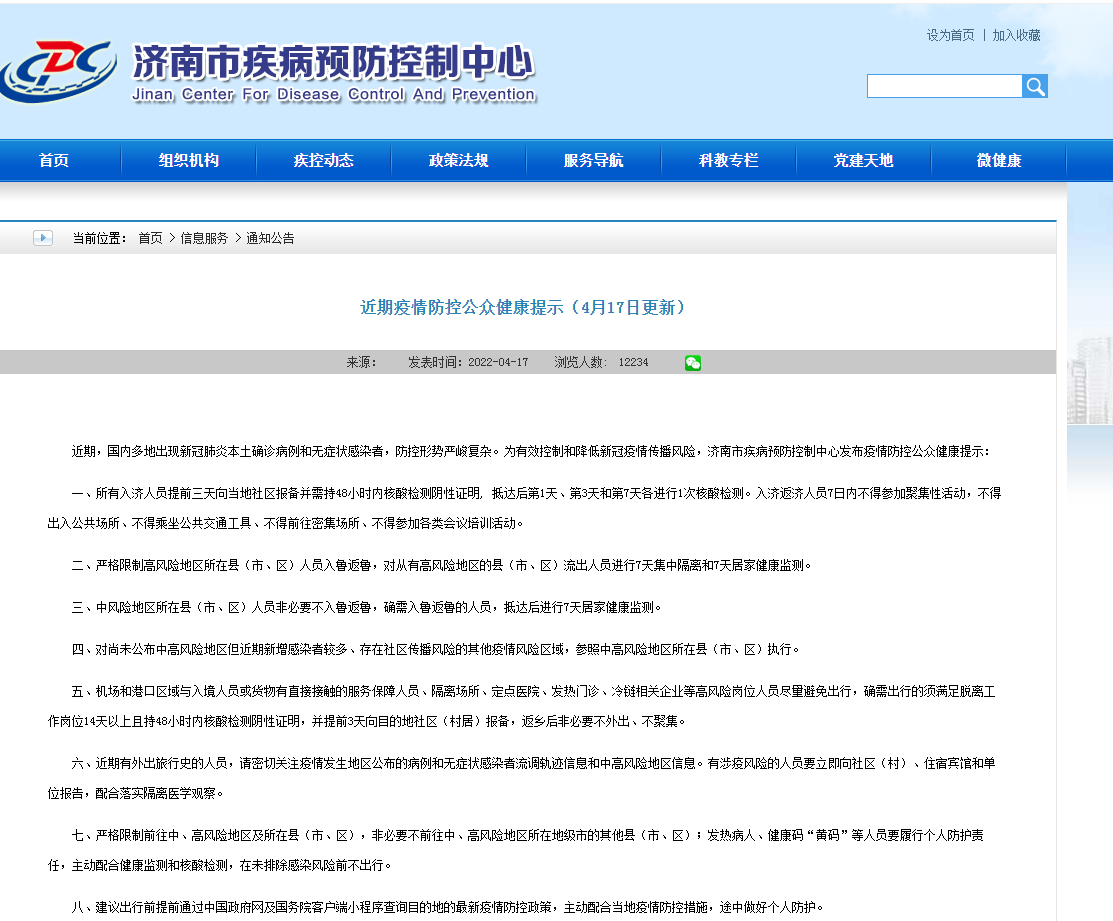Click the publish date 2022-04-17
This screenshot has height=921, width=1113.
498,363
